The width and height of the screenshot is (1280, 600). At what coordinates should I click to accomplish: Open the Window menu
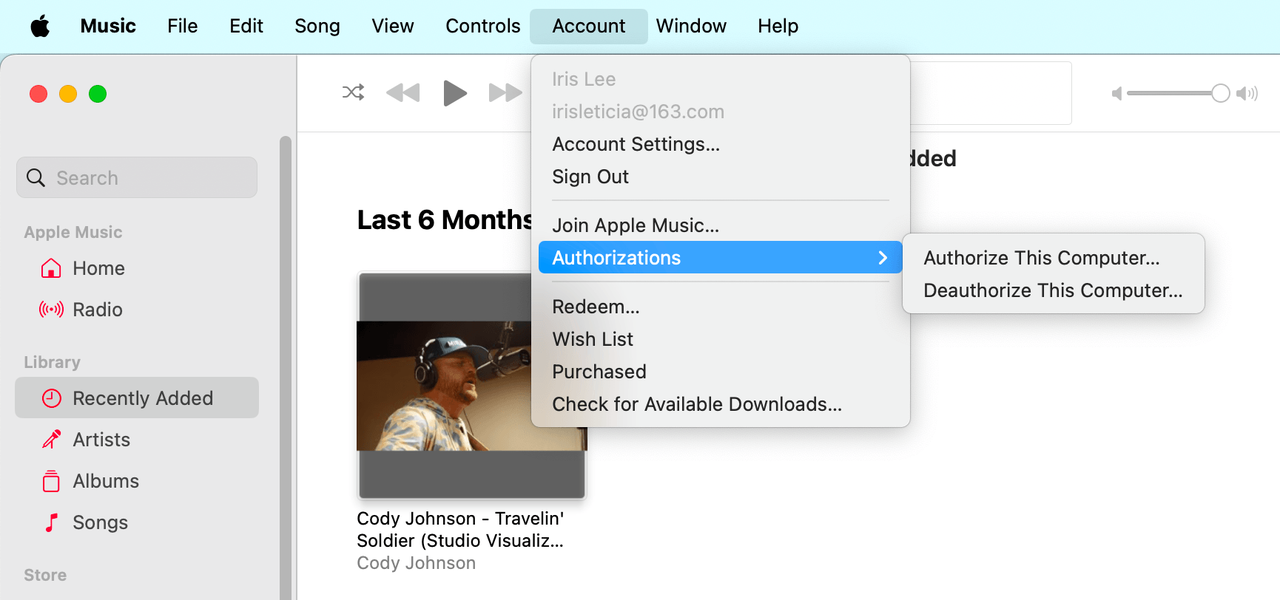691,26
